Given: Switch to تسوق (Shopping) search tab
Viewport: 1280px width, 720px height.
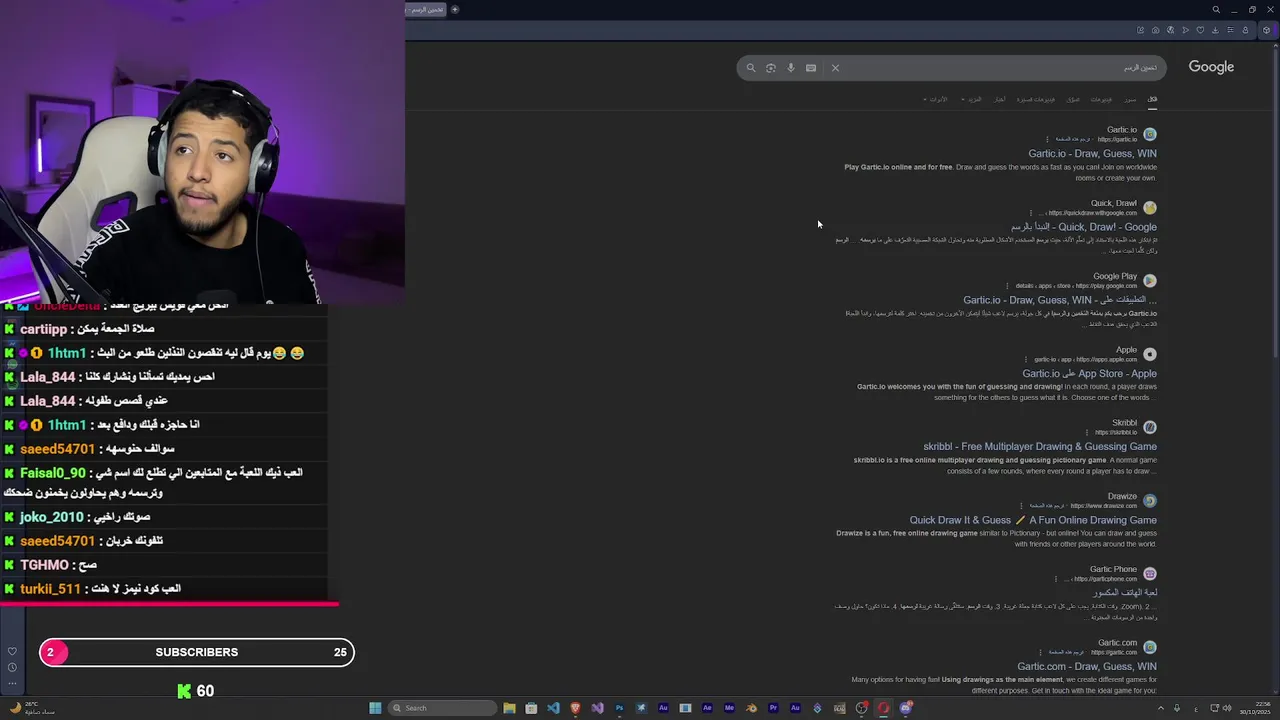Looking at the screenshot, I should pos(1073,99).
